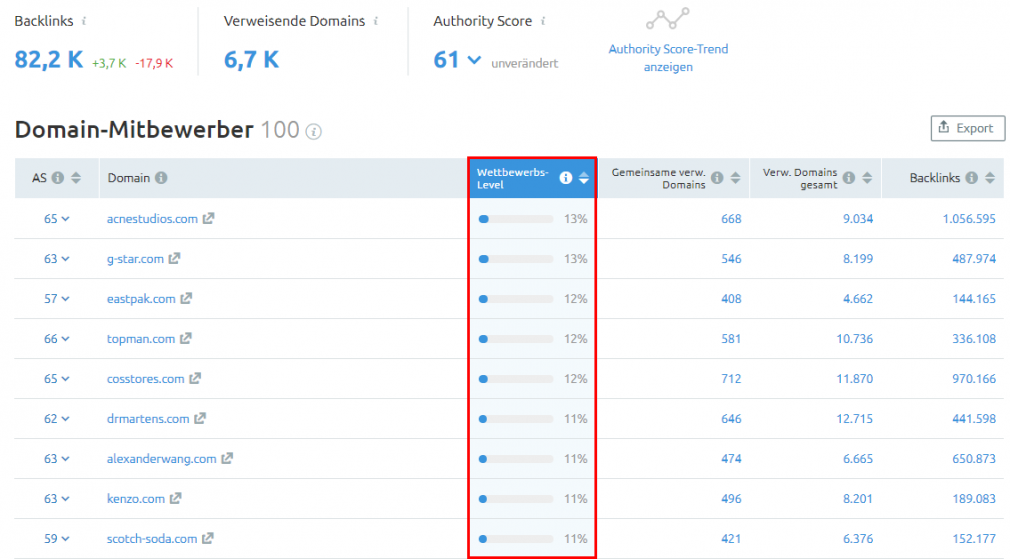This screenshot has height=559, width=1010.
Task: Open Authority Score-Trend anzeigen link
Action: (x=668, y=58)
